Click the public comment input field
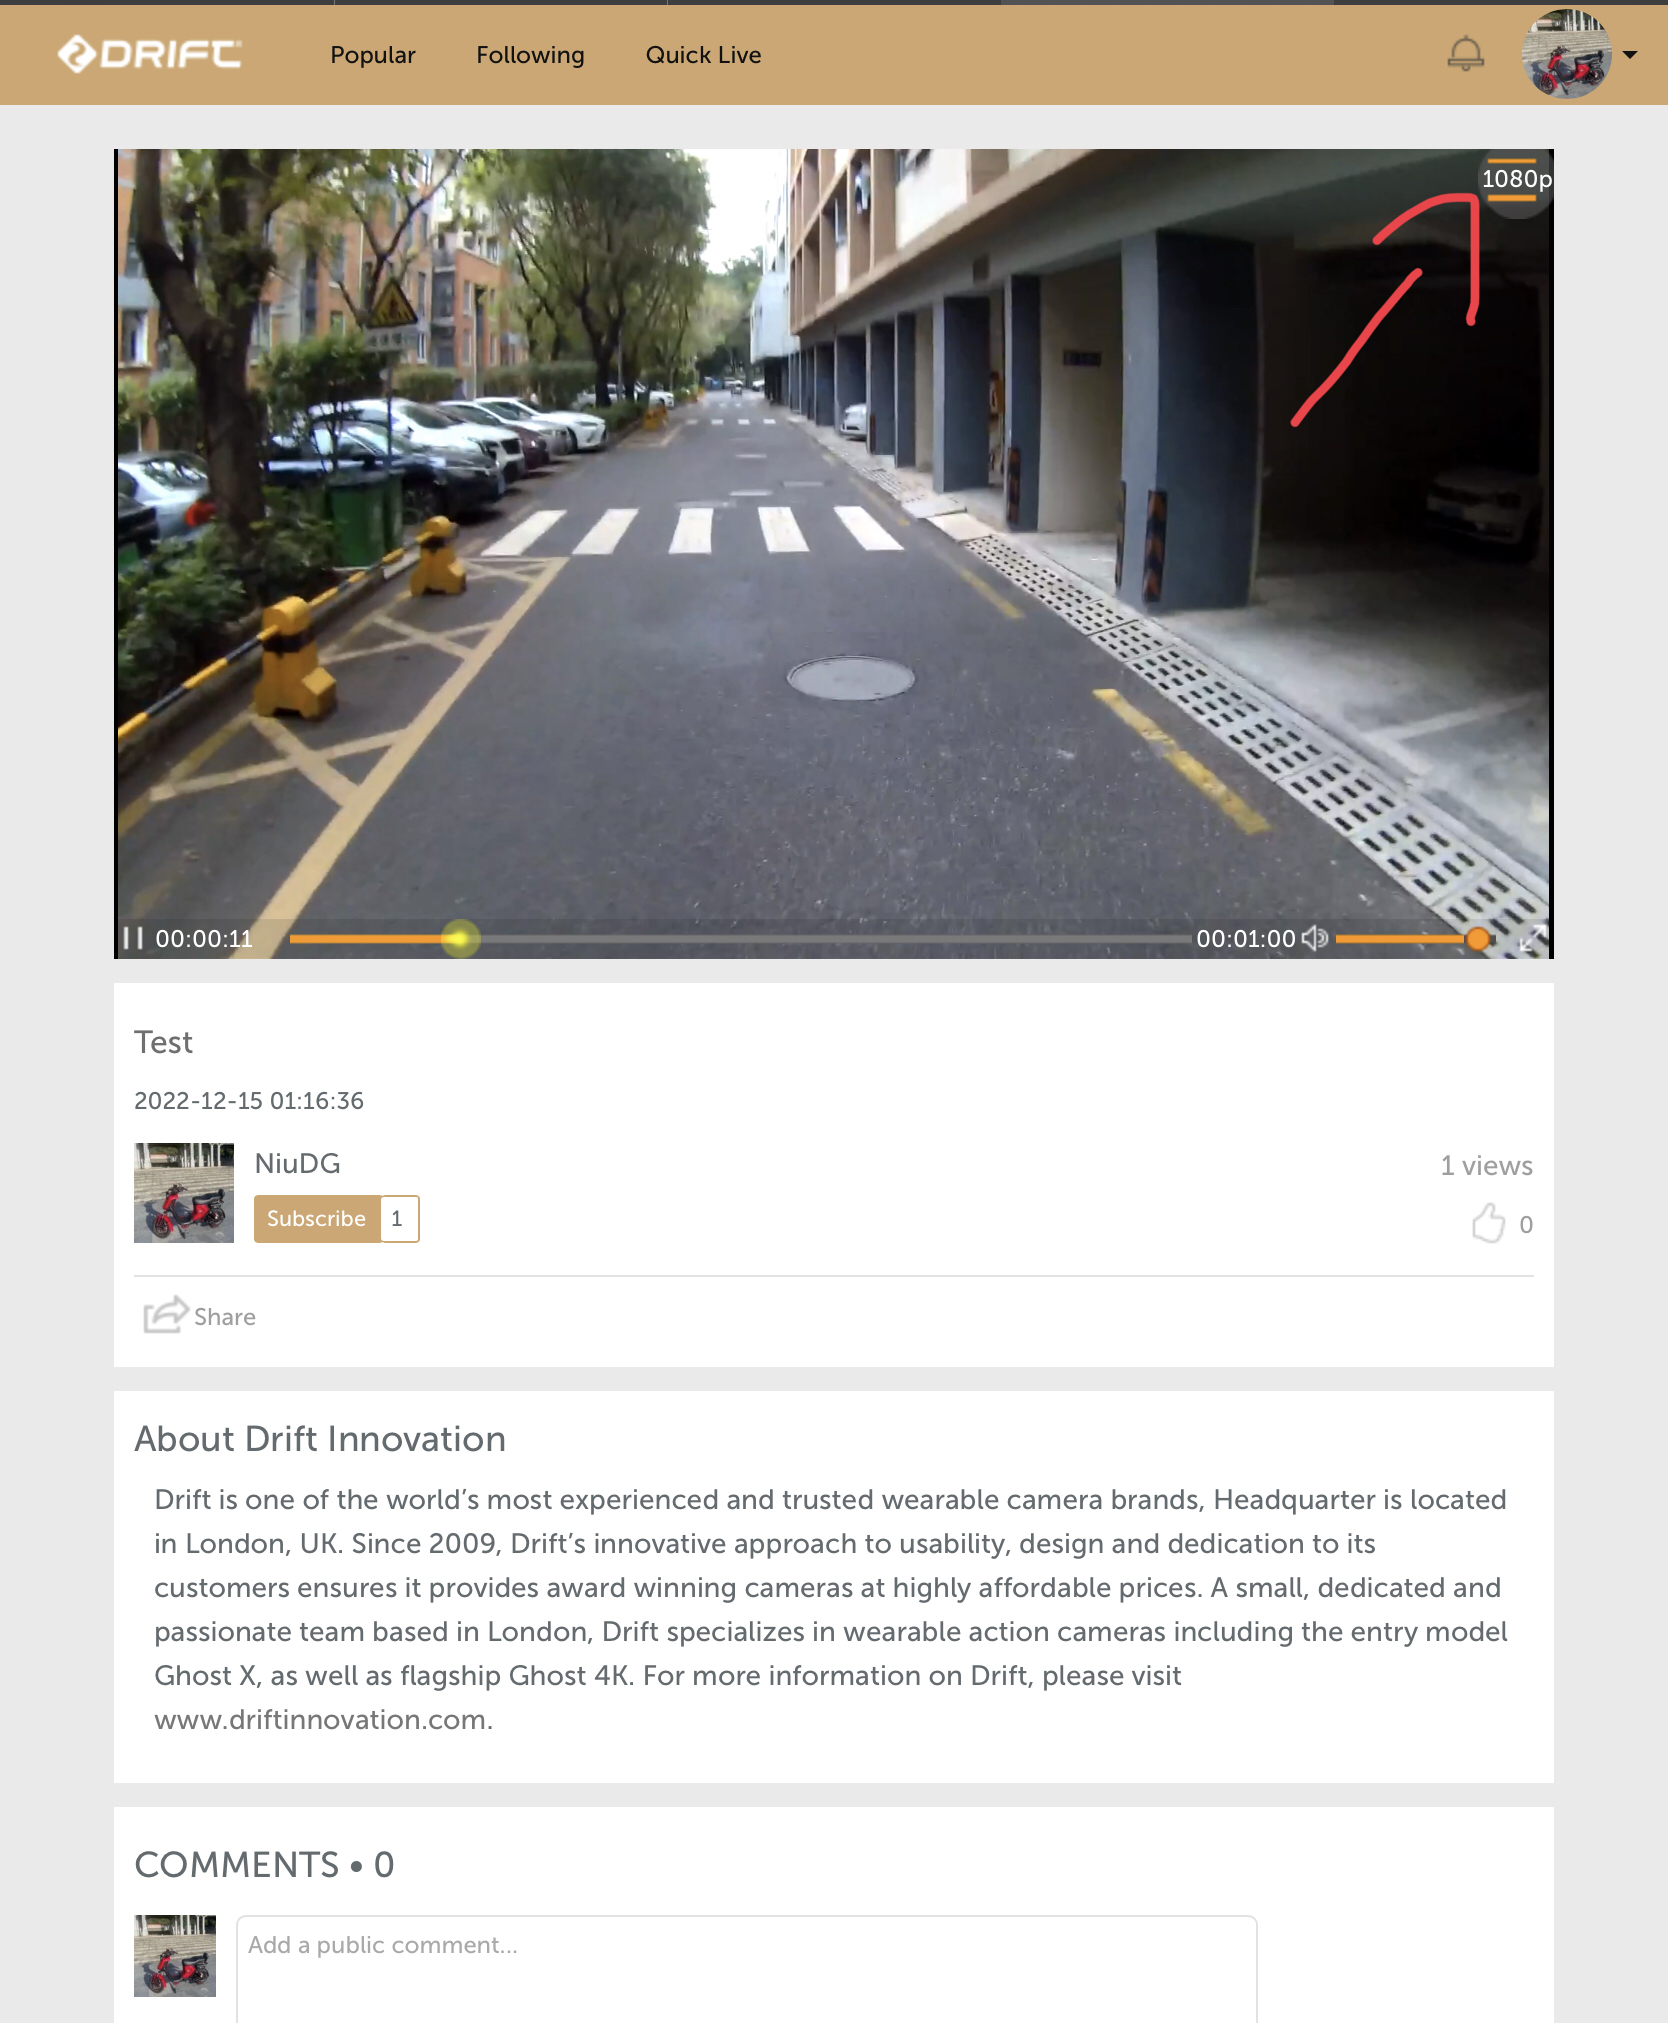Viewport: 1668px width, 2023px height. click(x=746, y=1968)
